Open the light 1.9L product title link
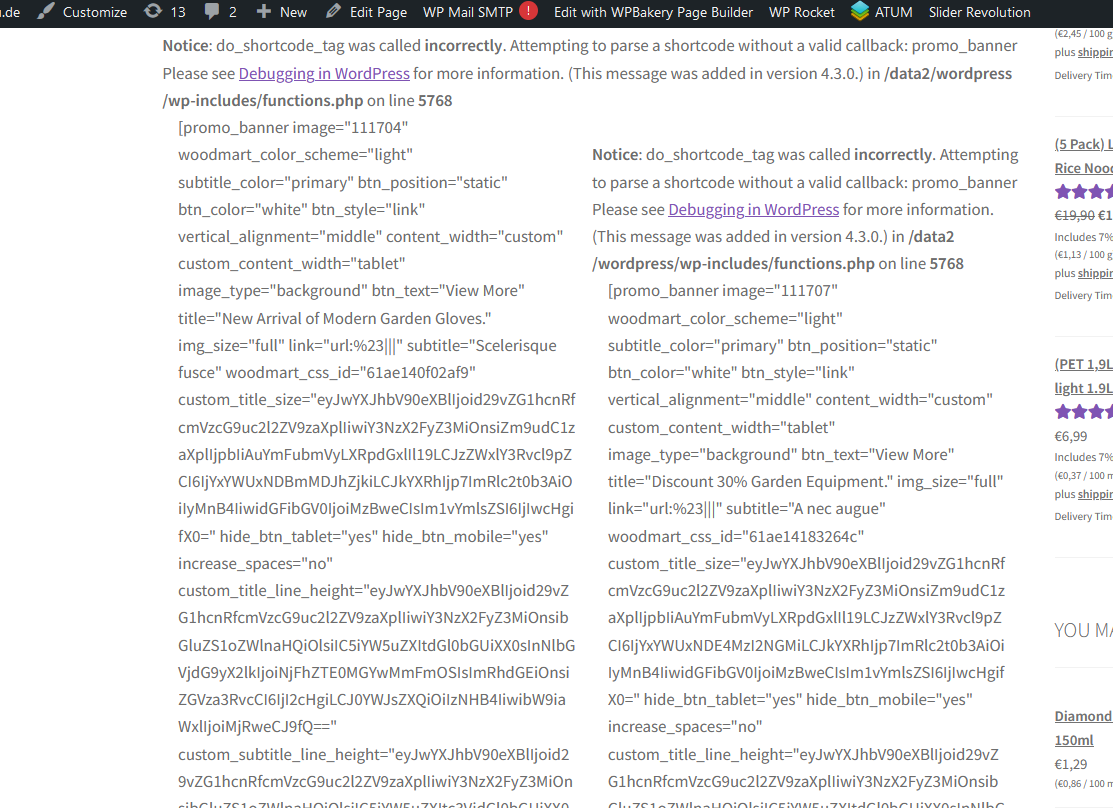Screen dimensions: 1113x808 1083,388
